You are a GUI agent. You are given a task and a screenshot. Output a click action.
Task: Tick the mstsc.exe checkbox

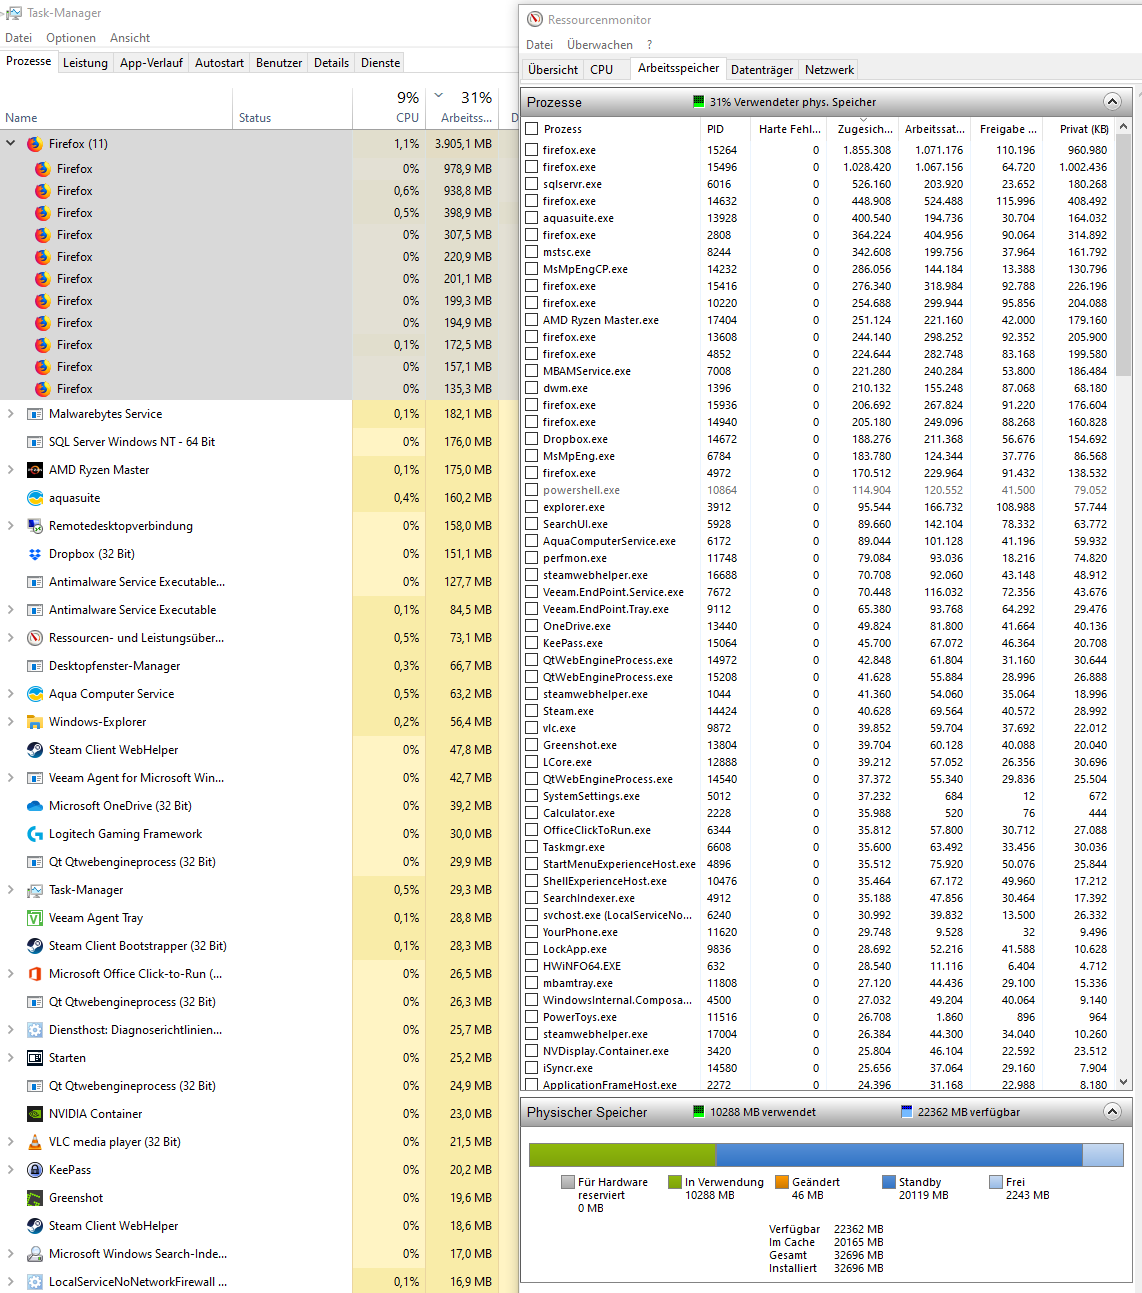[532, 252]
